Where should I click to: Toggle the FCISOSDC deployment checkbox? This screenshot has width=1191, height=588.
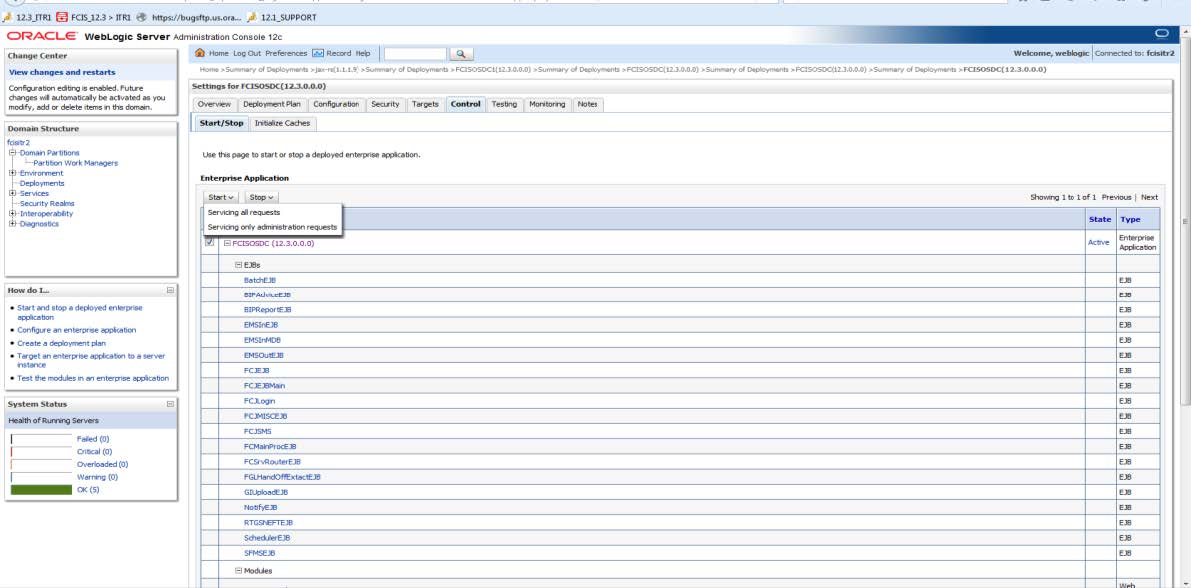coord(210,242)
